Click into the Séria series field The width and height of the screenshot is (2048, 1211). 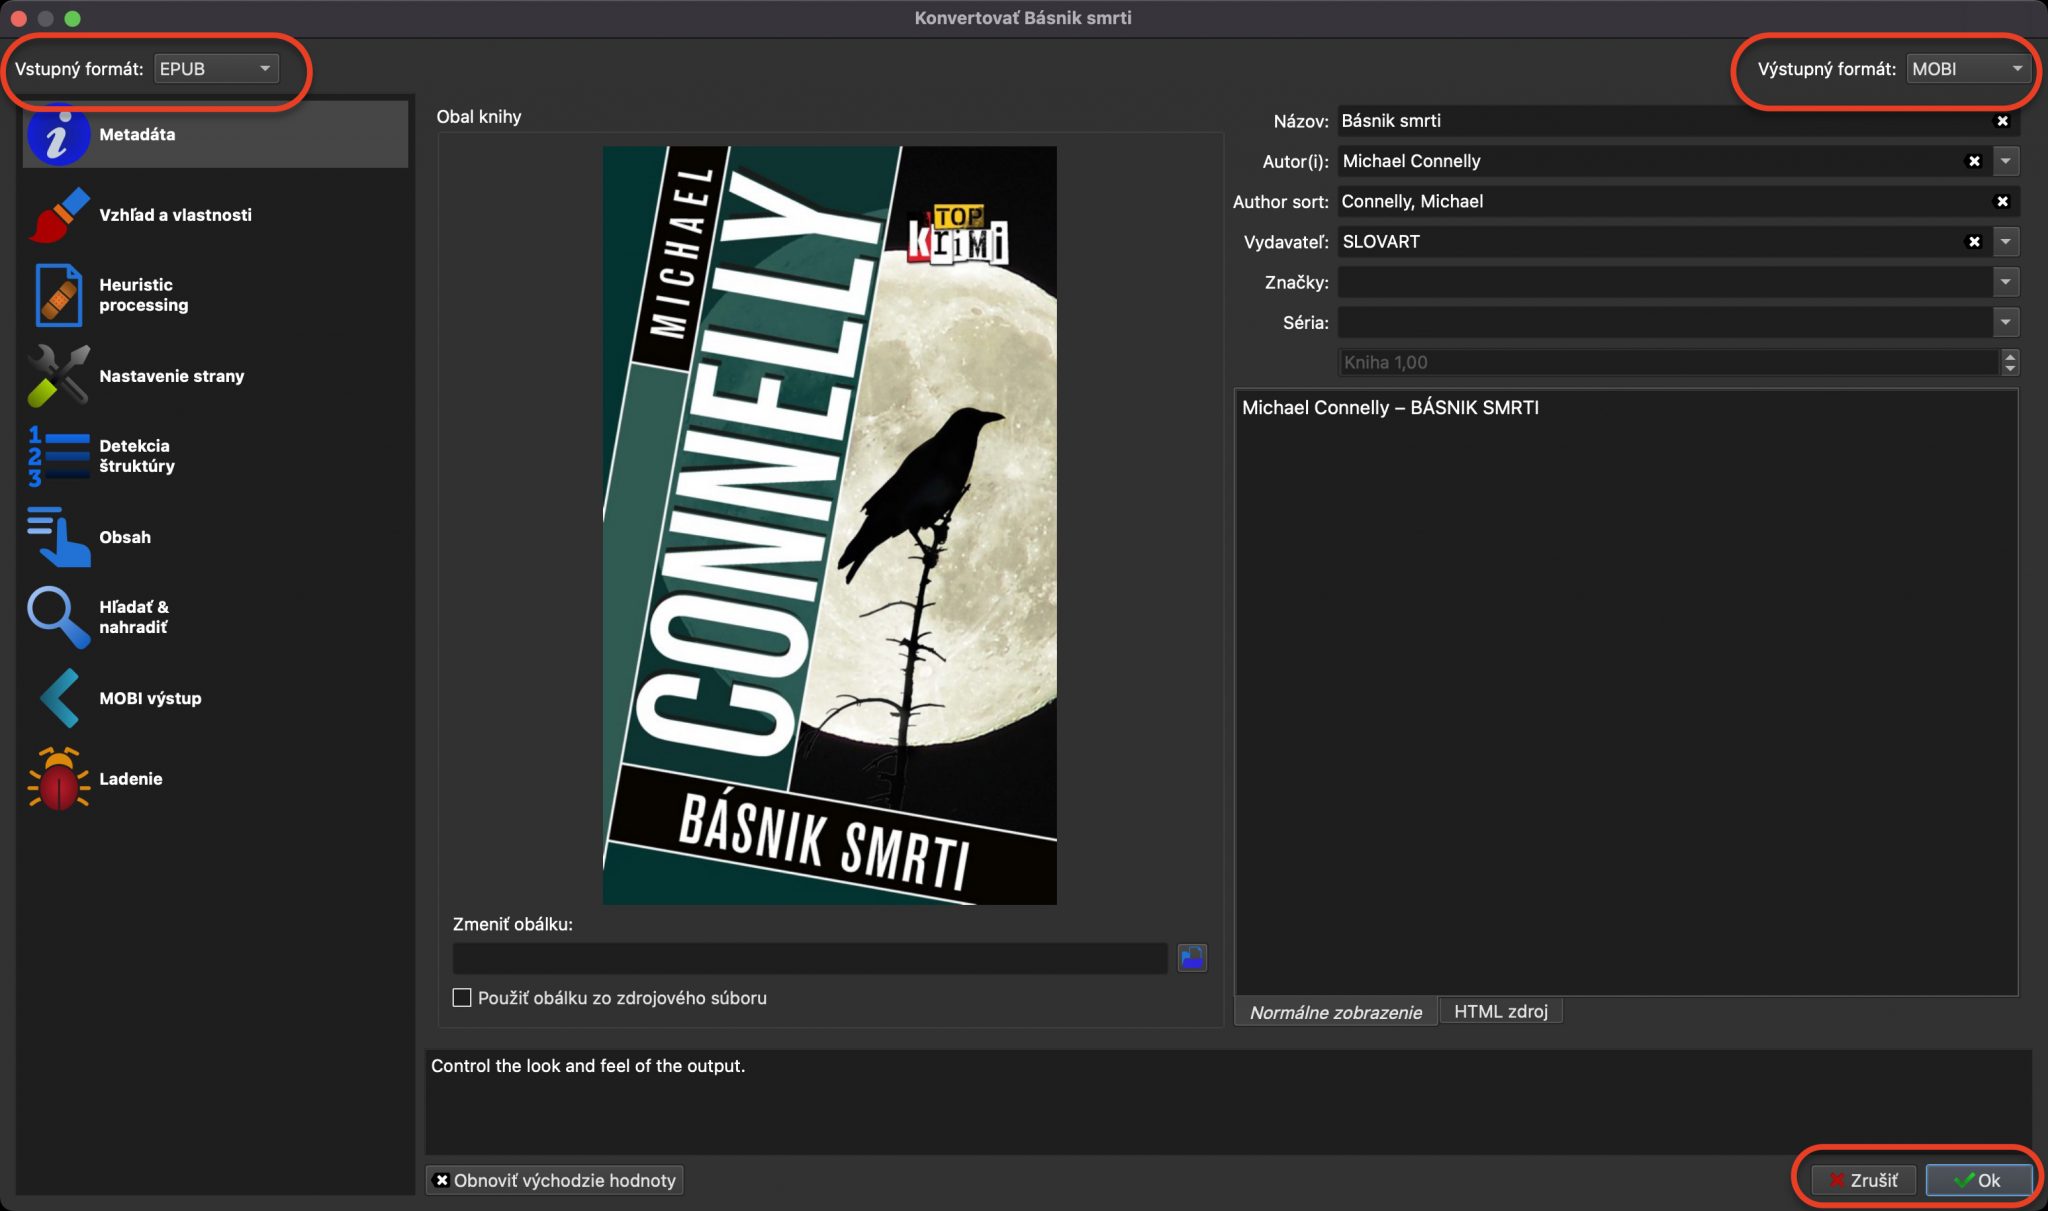[1665, 322]
